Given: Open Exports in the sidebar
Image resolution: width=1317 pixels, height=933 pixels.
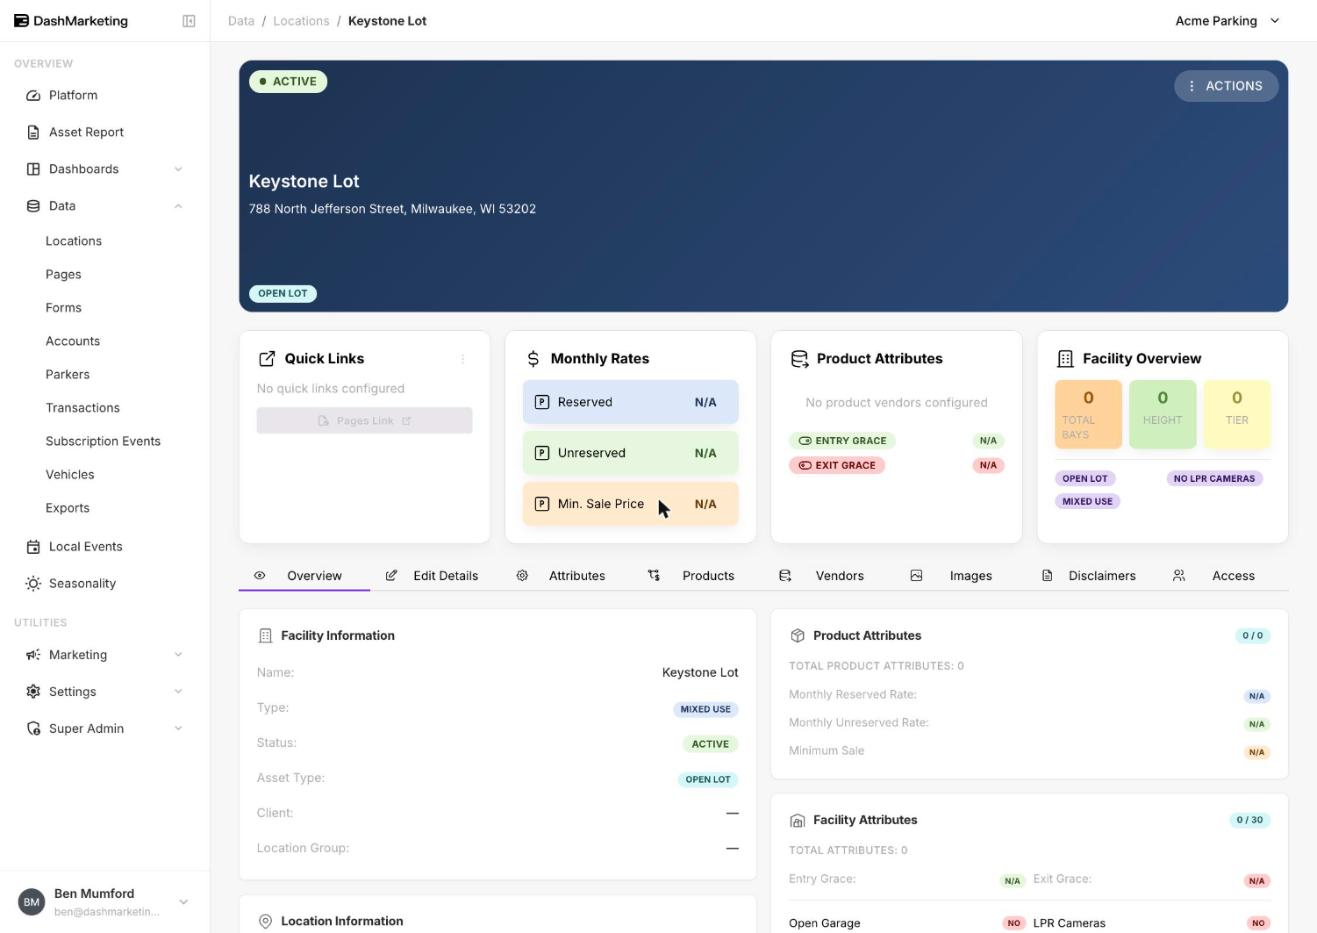Looking at the screenshot, I should (67, 508).
